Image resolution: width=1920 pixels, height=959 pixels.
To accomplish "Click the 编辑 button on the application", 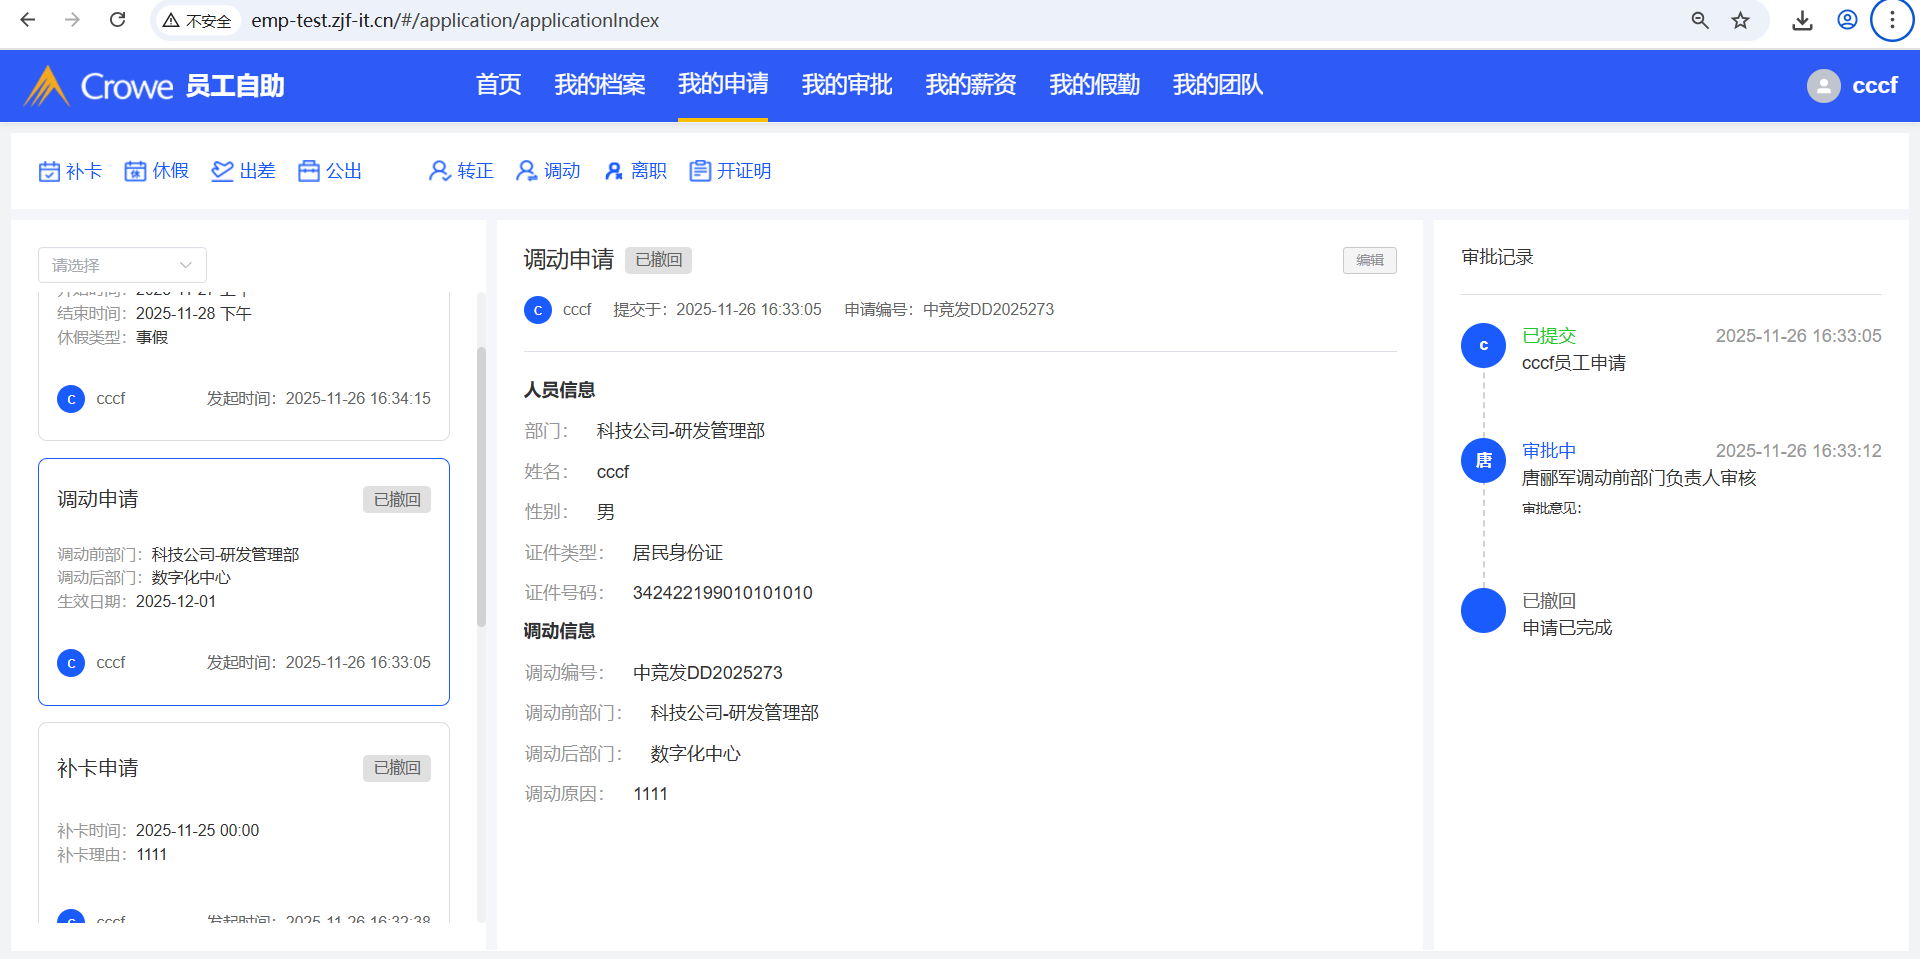I will click(x=1369, y=260).
